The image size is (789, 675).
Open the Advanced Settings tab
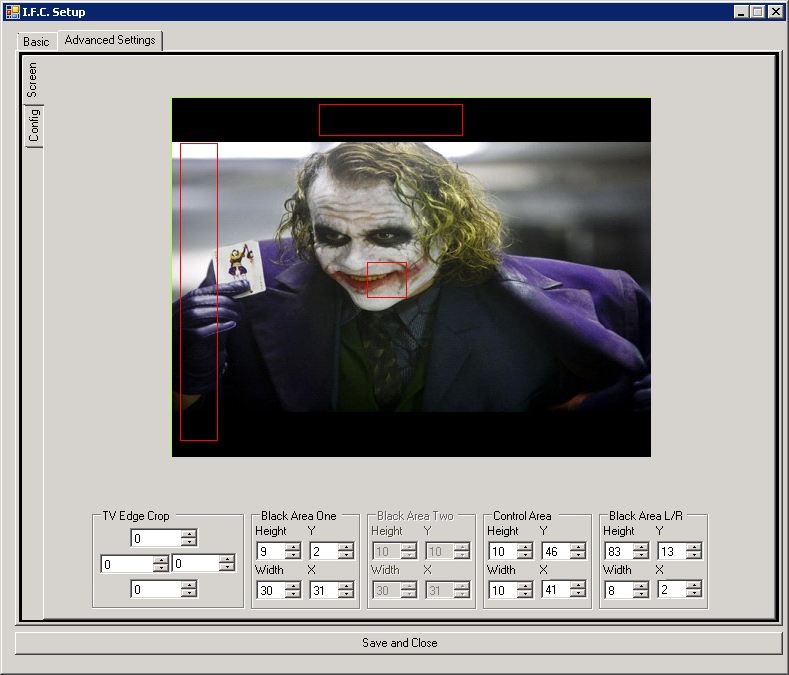pyautogui.click(x=110, y=41)
